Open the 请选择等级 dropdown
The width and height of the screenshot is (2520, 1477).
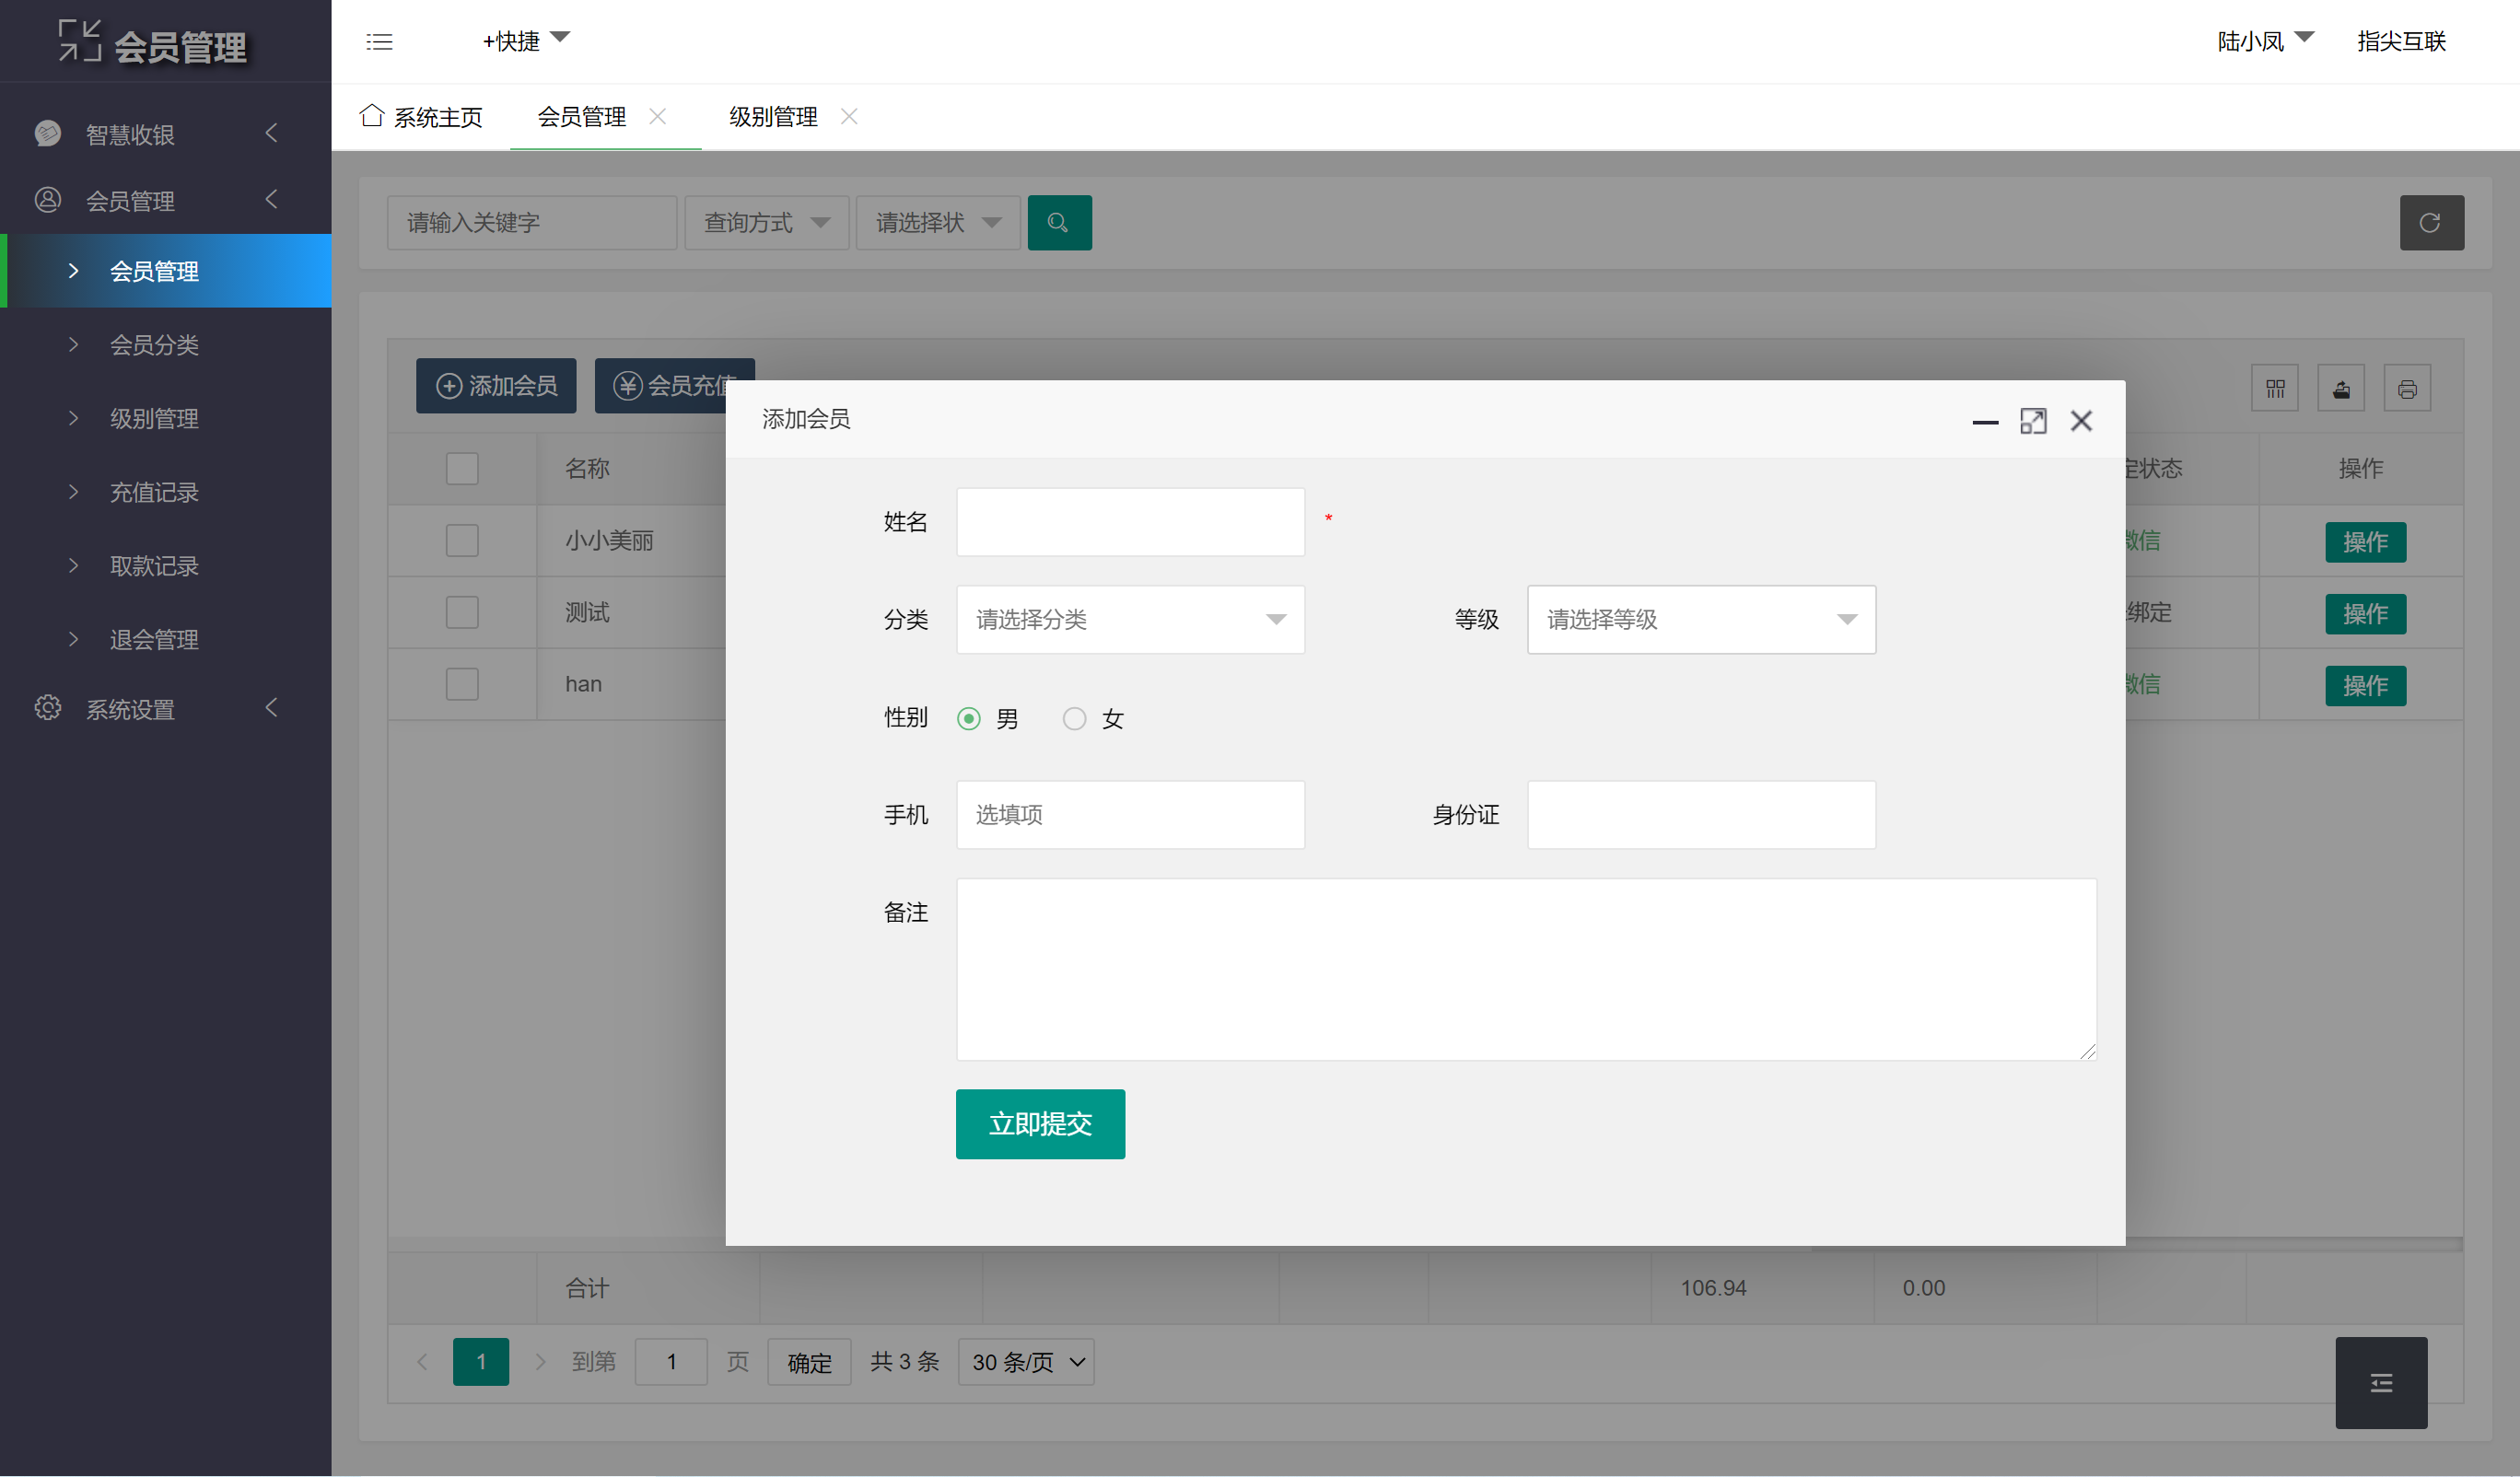[x=1701, y=619]
